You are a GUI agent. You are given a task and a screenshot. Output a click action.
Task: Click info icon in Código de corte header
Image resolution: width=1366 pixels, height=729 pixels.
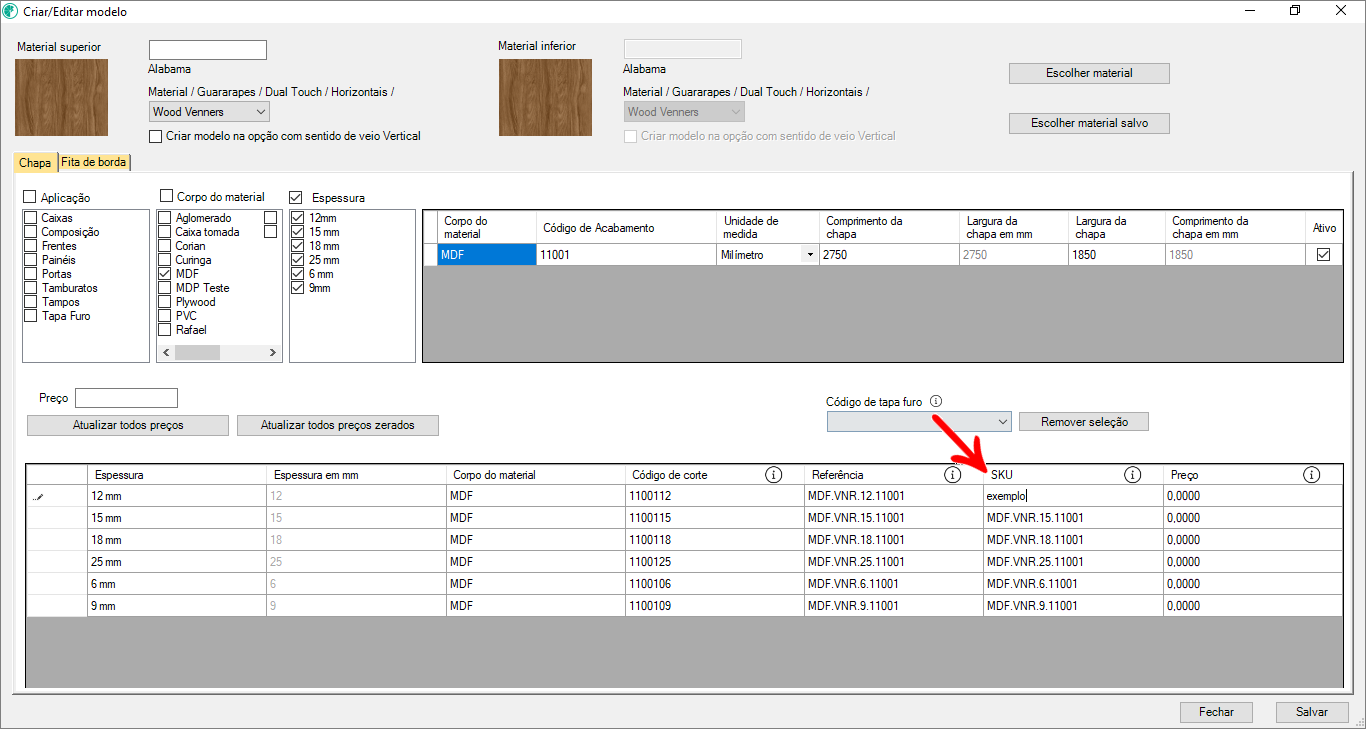click(773, 475)
